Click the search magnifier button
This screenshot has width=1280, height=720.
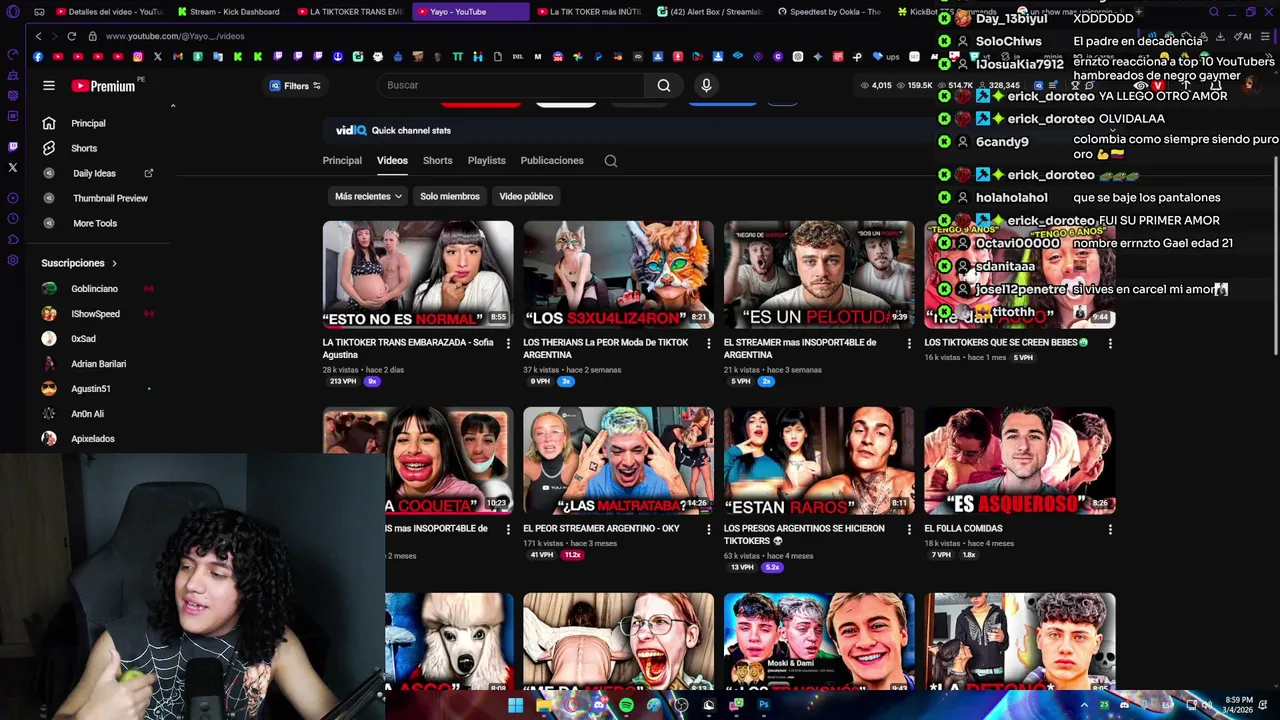[664, 86]
